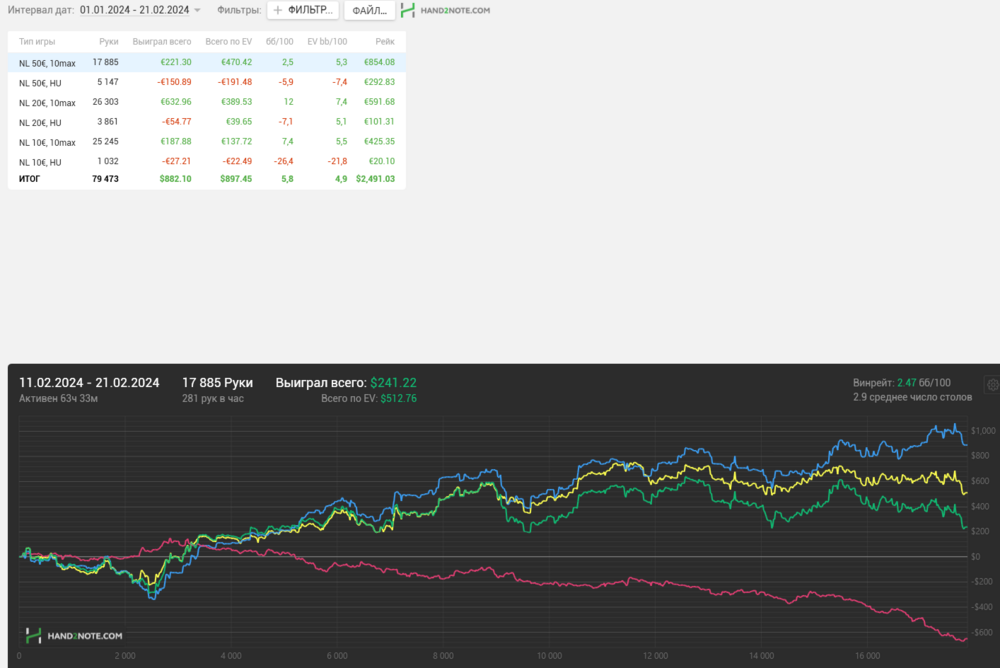
Task: Click the 5 147 hands cell
Action: click(108, 82)
